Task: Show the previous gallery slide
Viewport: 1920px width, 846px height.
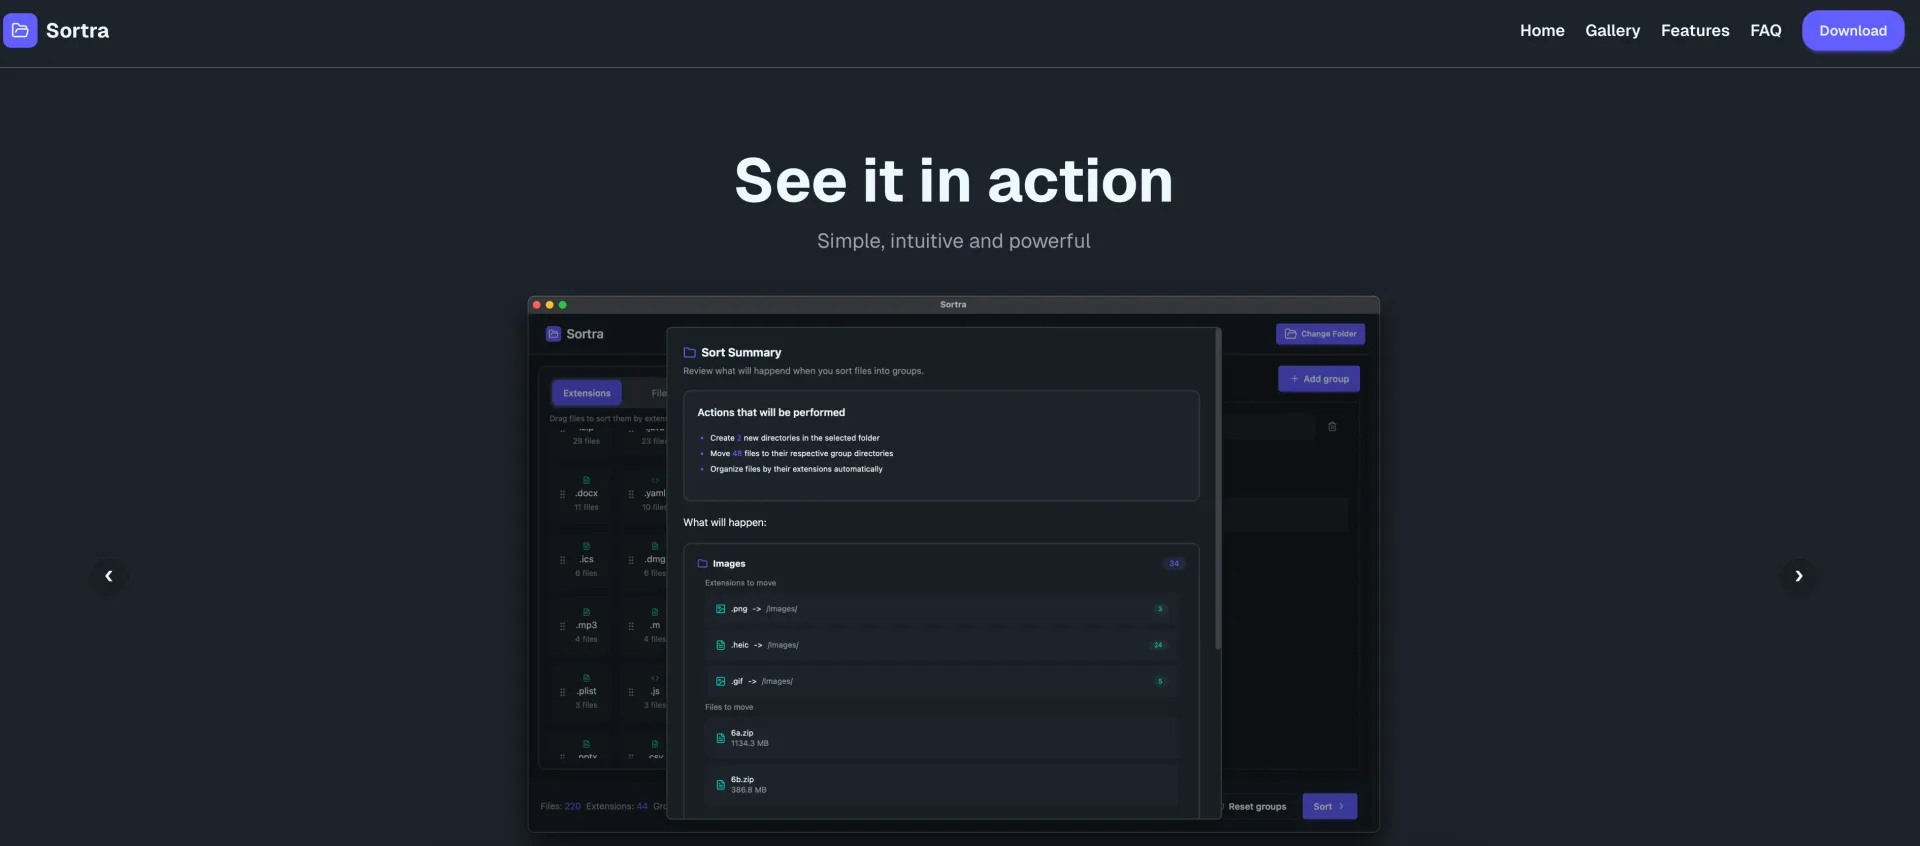Action: coord(109,576)
